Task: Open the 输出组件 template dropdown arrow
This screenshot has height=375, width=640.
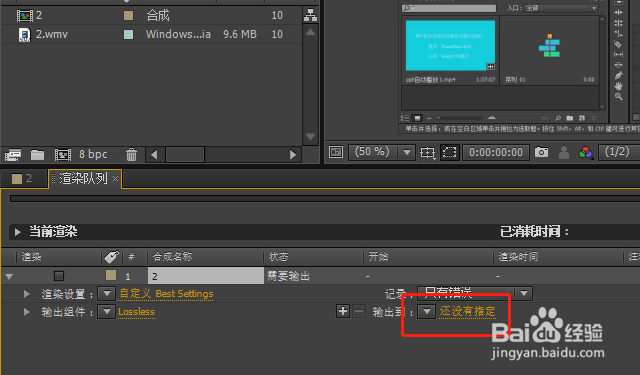Action: pyautogui.click(x=107, y=312)
